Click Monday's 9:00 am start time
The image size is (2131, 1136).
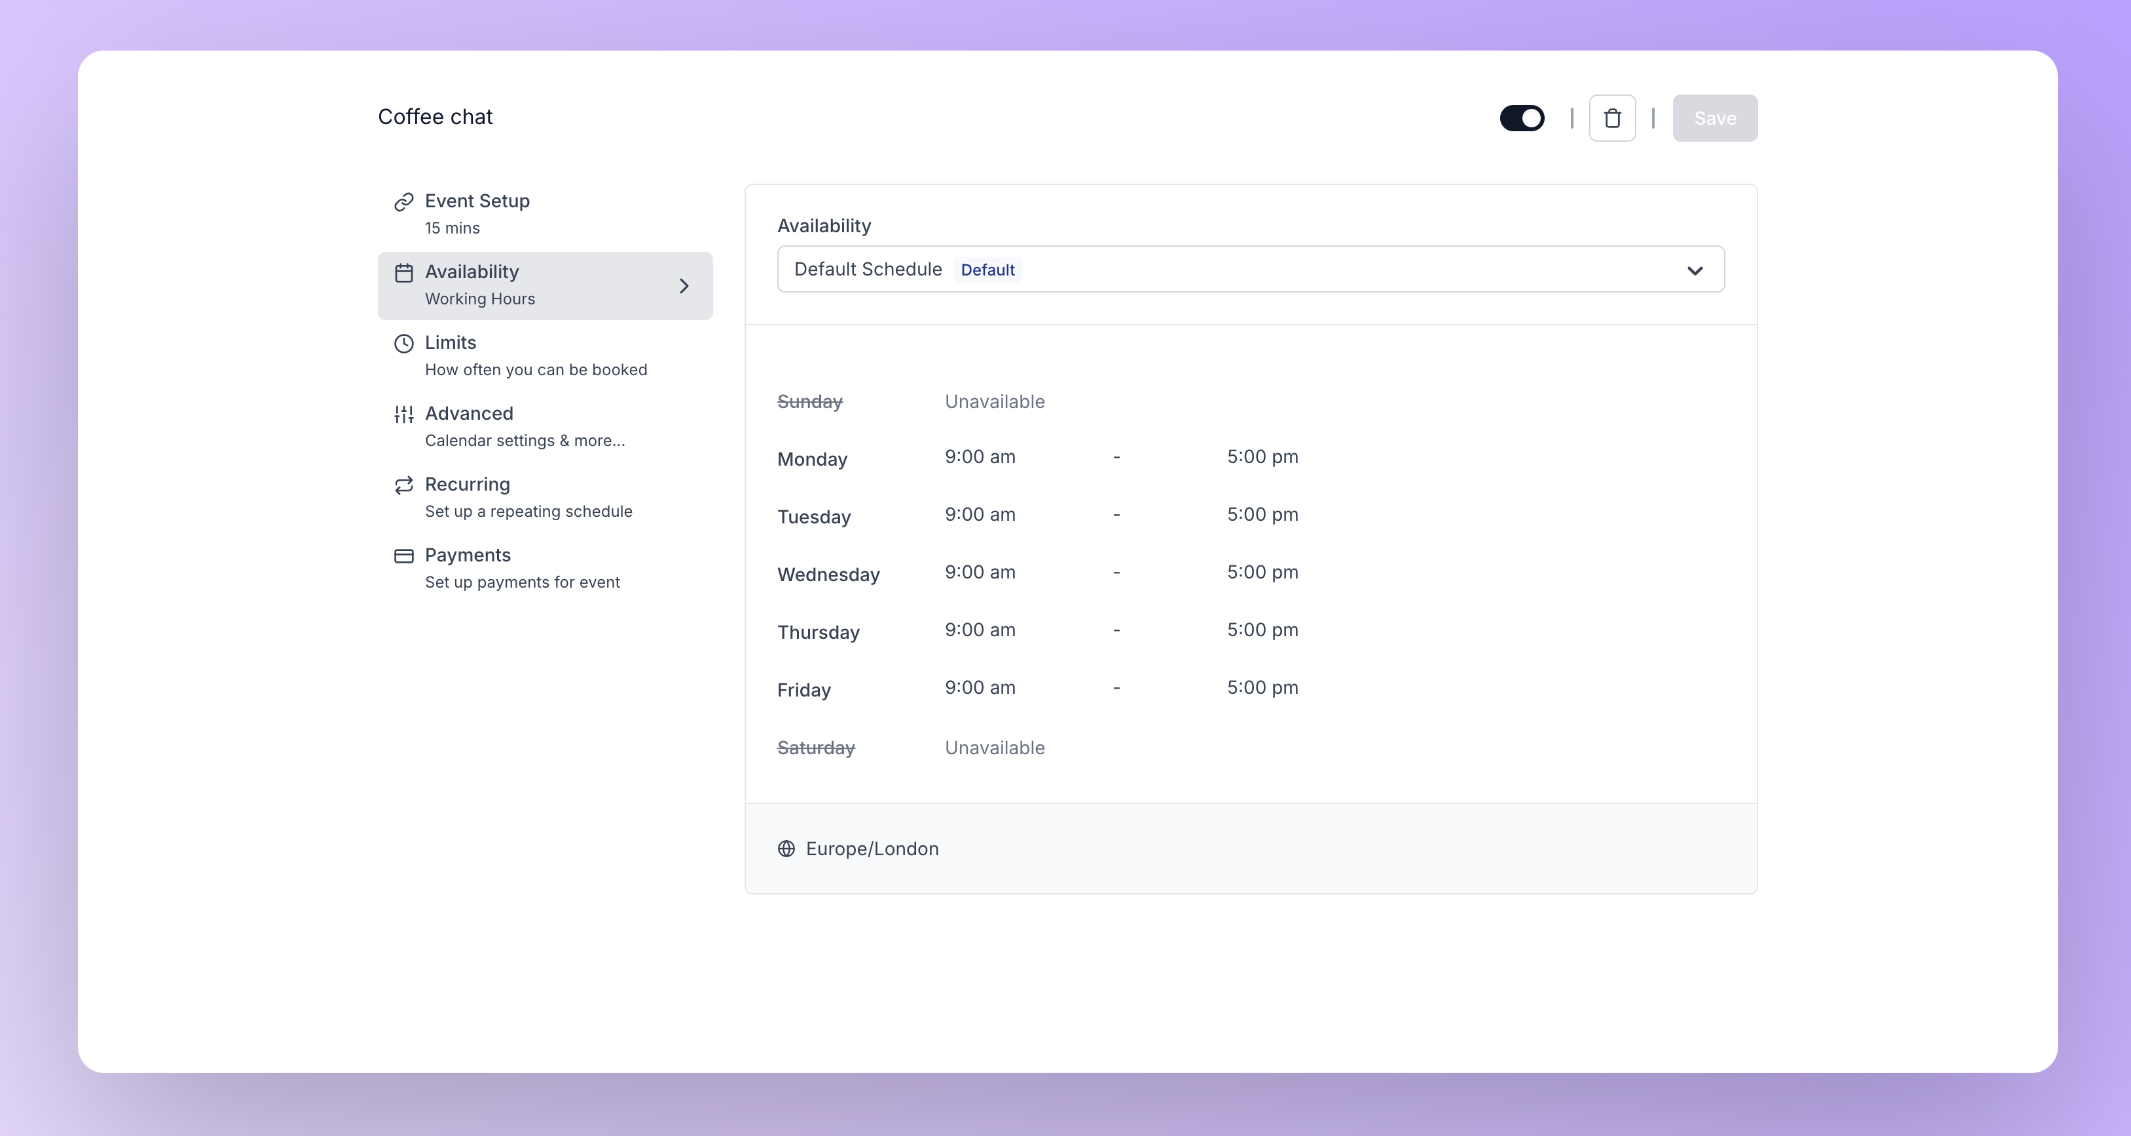980,456
